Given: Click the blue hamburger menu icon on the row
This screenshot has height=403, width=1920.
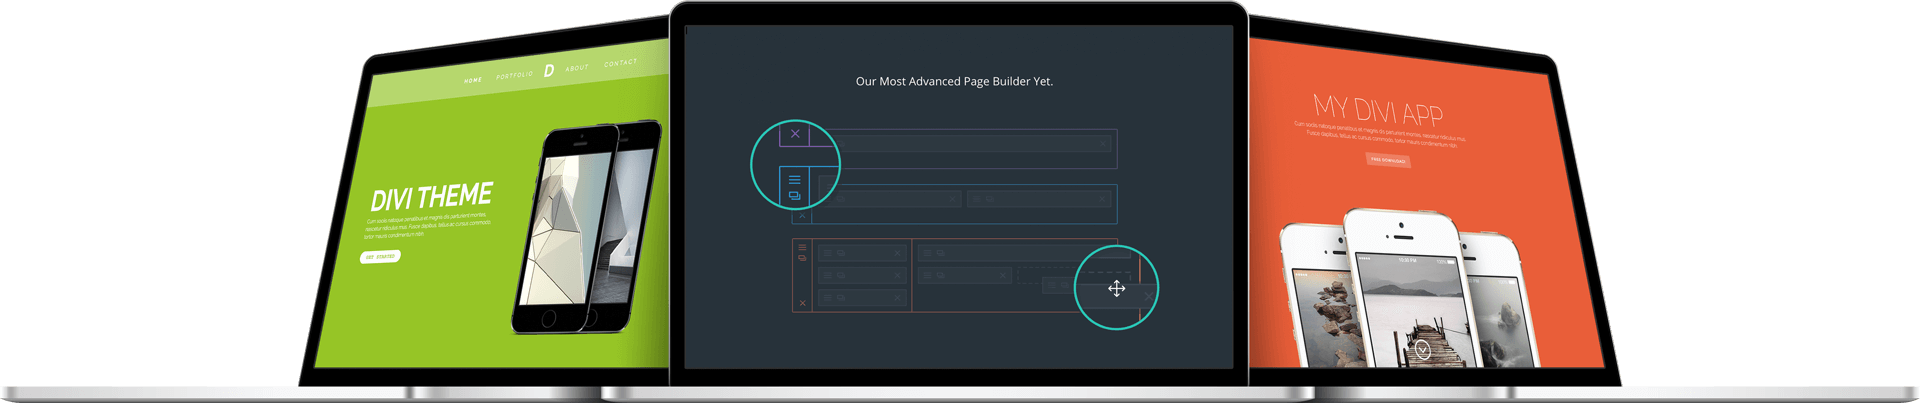Looking at the screenshot, I should [794, 180].
